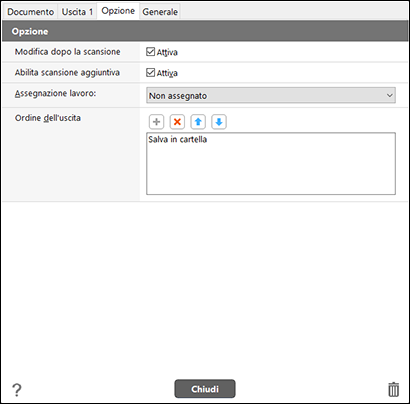Click empty area of output order list
This screenshot has height=404, width=410.
coord(271,170)
